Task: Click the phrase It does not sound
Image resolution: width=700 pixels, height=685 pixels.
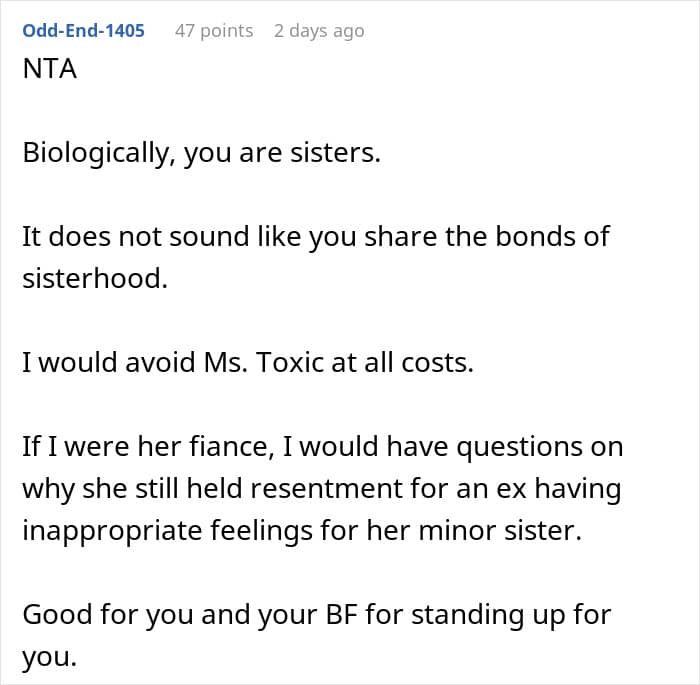Action: (x=136, y=237)
